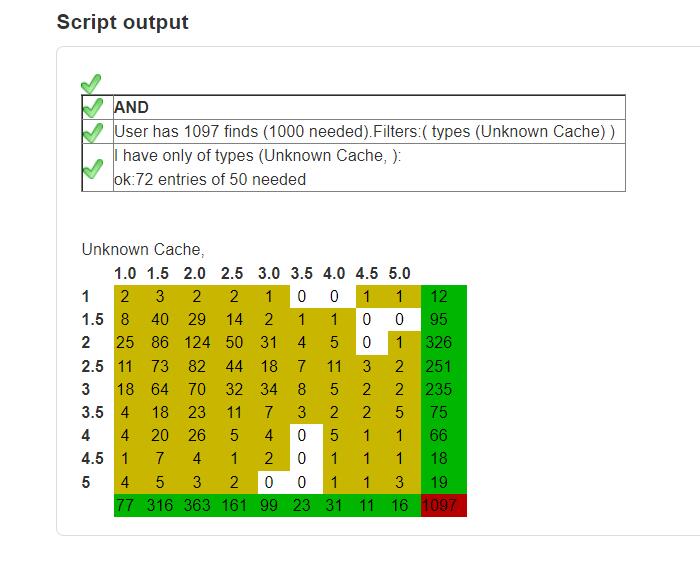
Task: Click the checkmark beside 72 entries row
Action: tap(93, 169)
